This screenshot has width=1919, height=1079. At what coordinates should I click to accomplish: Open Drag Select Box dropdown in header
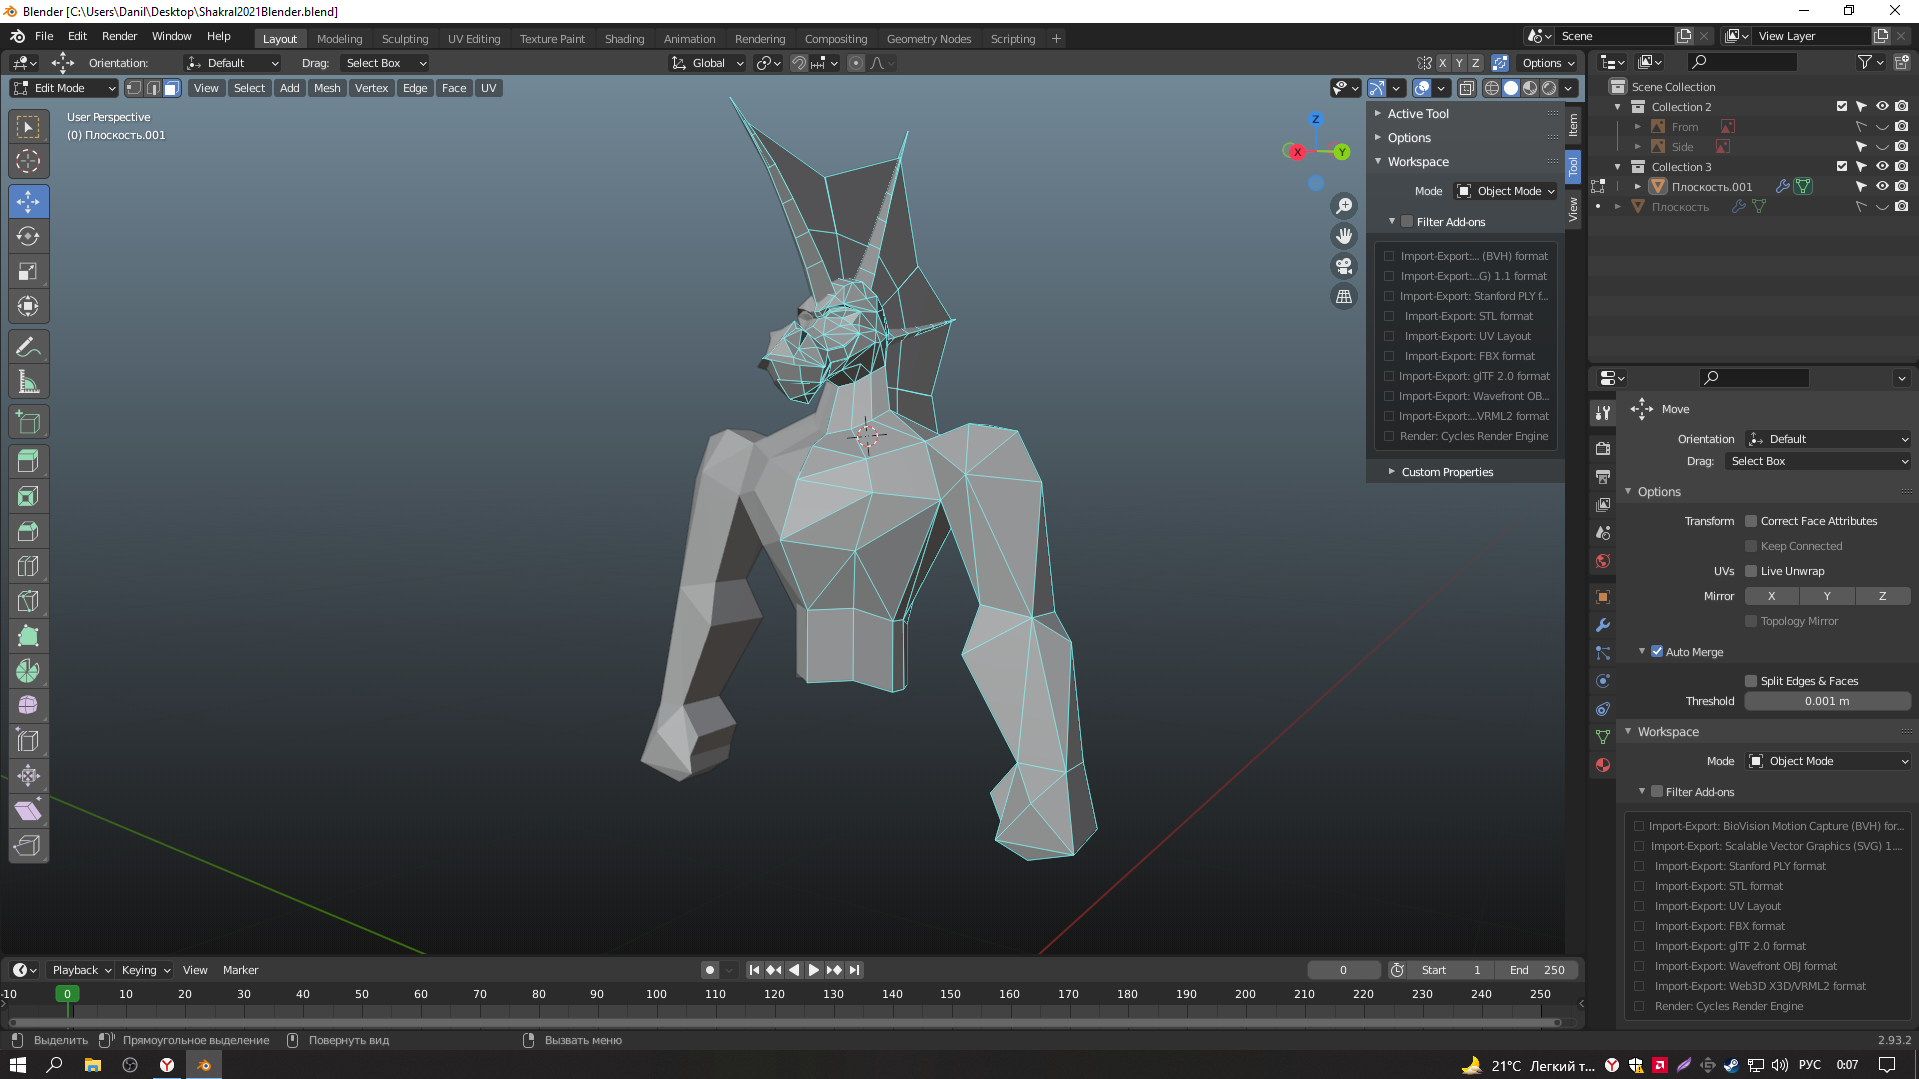pos(385,63)
